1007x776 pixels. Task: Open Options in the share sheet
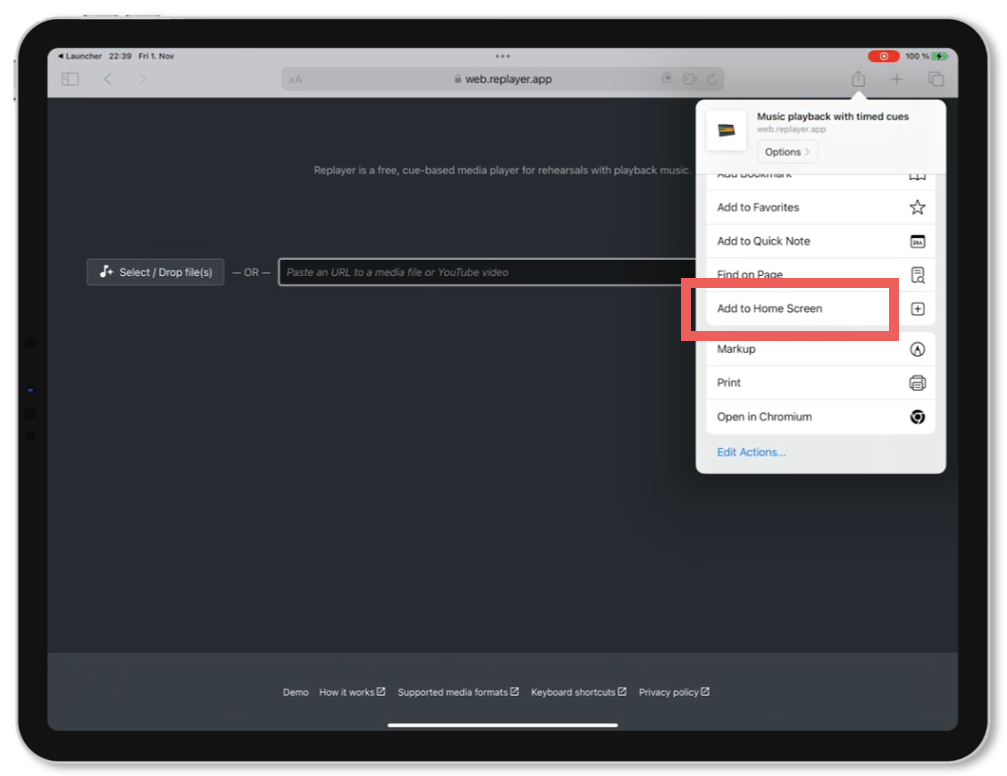click(787, 152)
